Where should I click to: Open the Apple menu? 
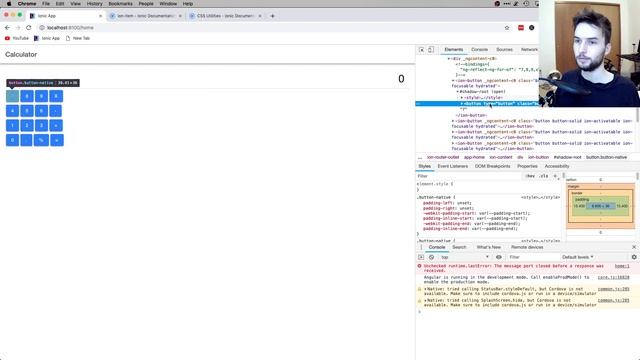tap(9, 4)
